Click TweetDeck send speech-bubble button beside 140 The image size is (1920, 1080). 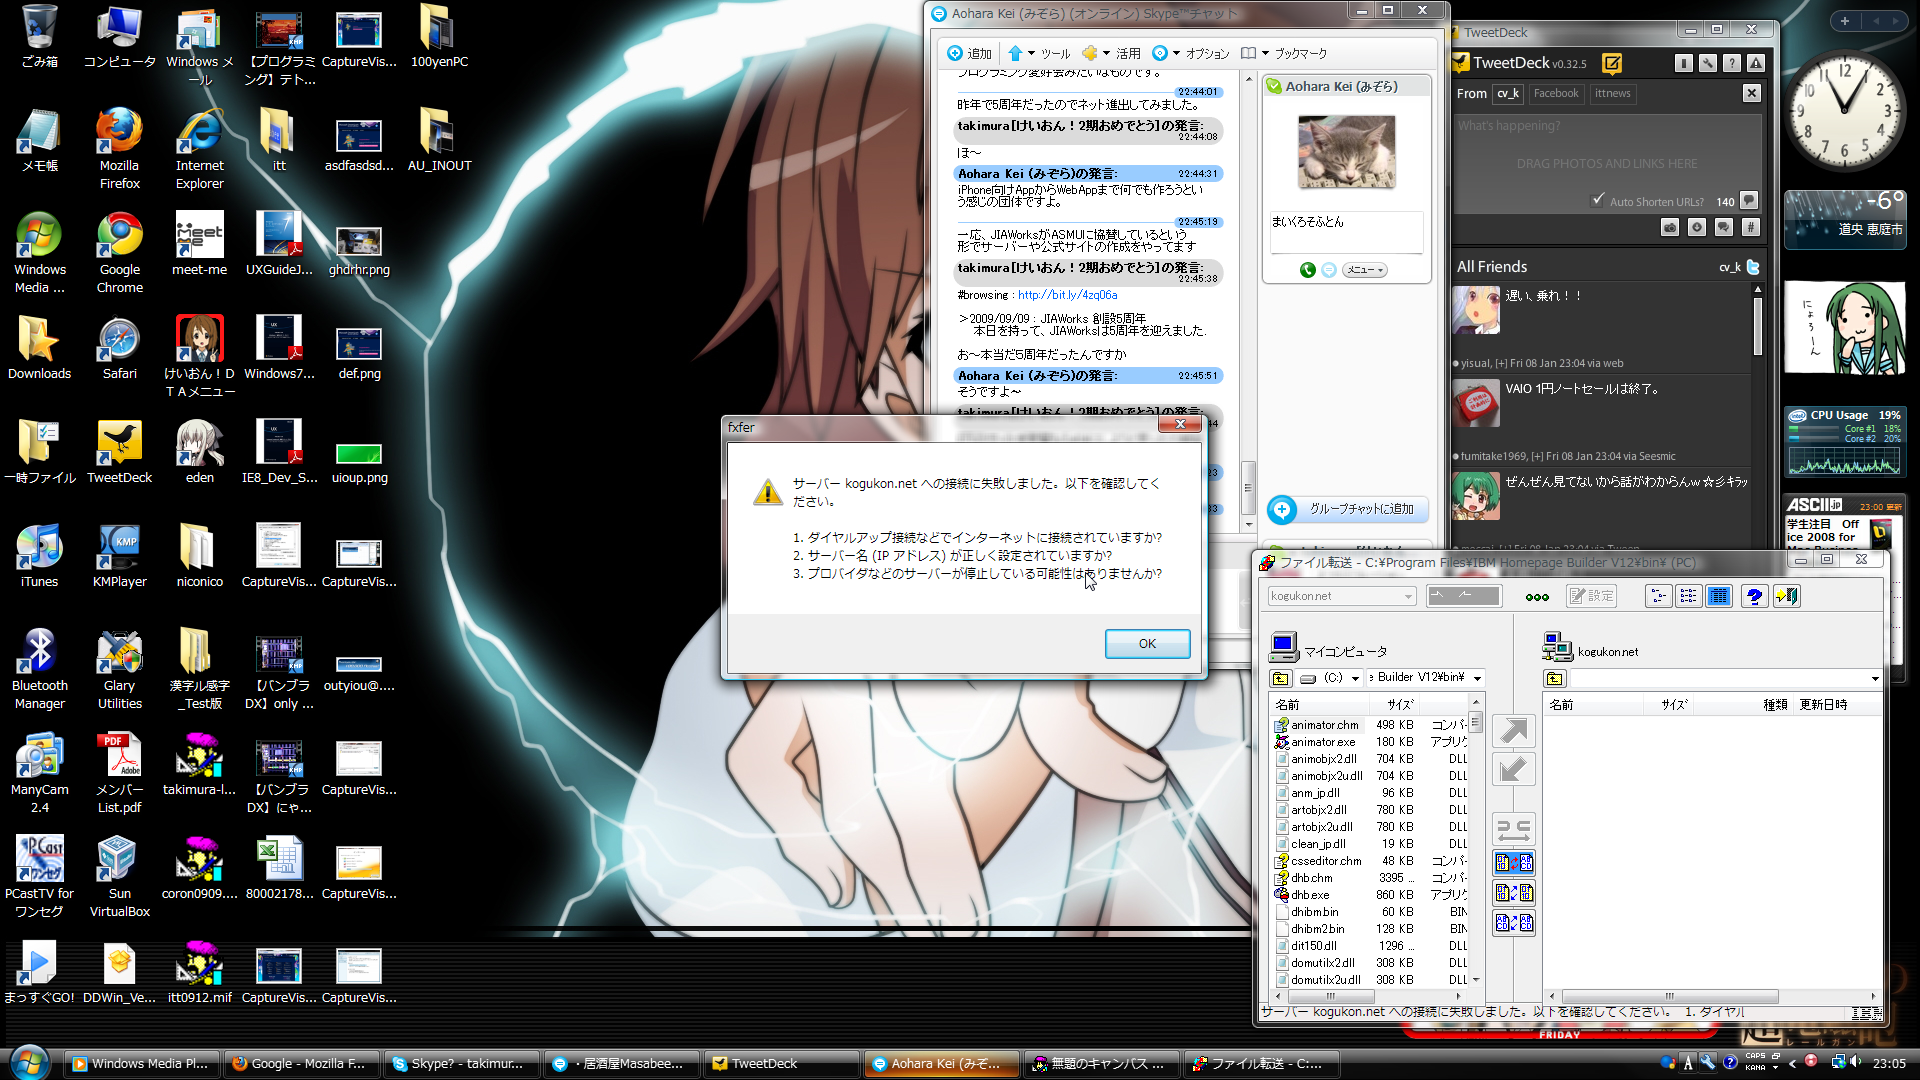point(1749,200)
